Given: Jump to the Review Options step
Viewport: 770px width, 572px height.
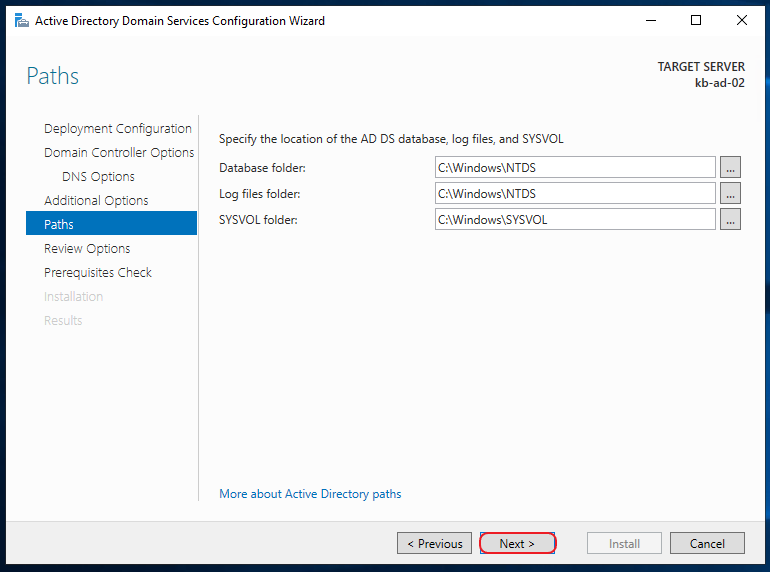Looking at the screenshot, I should tap(87, 249).
